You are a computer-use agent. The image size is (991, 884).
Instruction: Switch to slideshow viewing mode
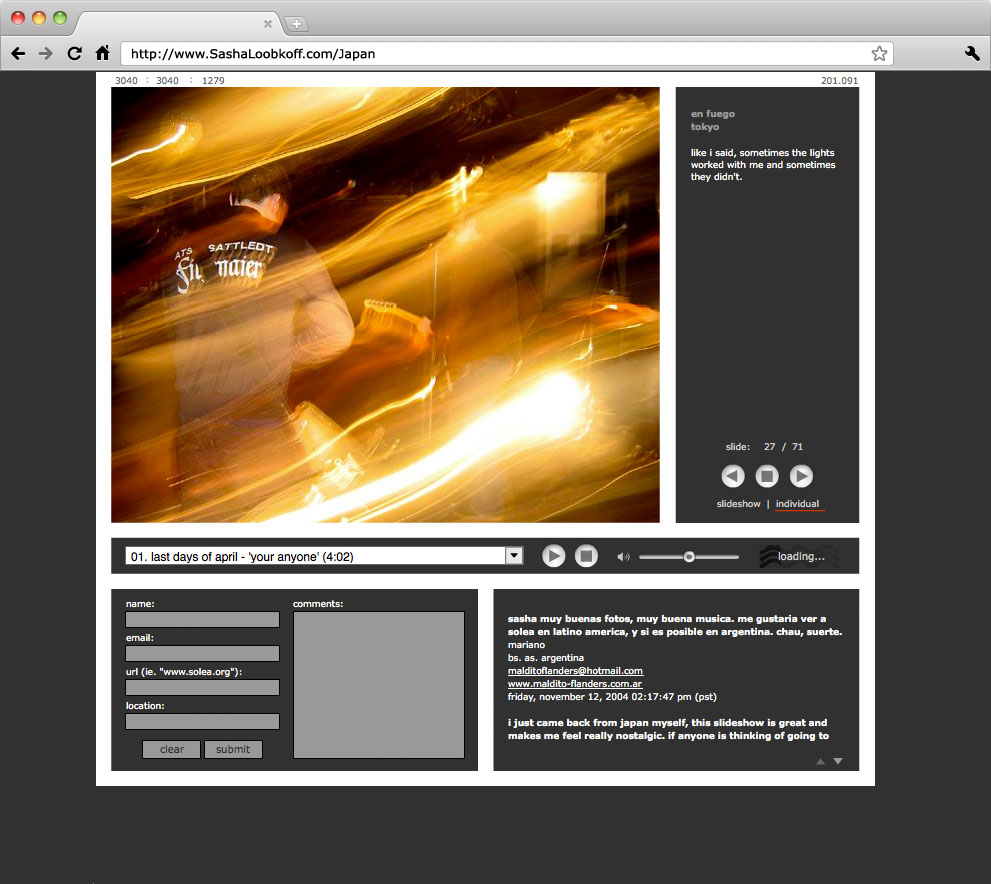pos(738,504)
